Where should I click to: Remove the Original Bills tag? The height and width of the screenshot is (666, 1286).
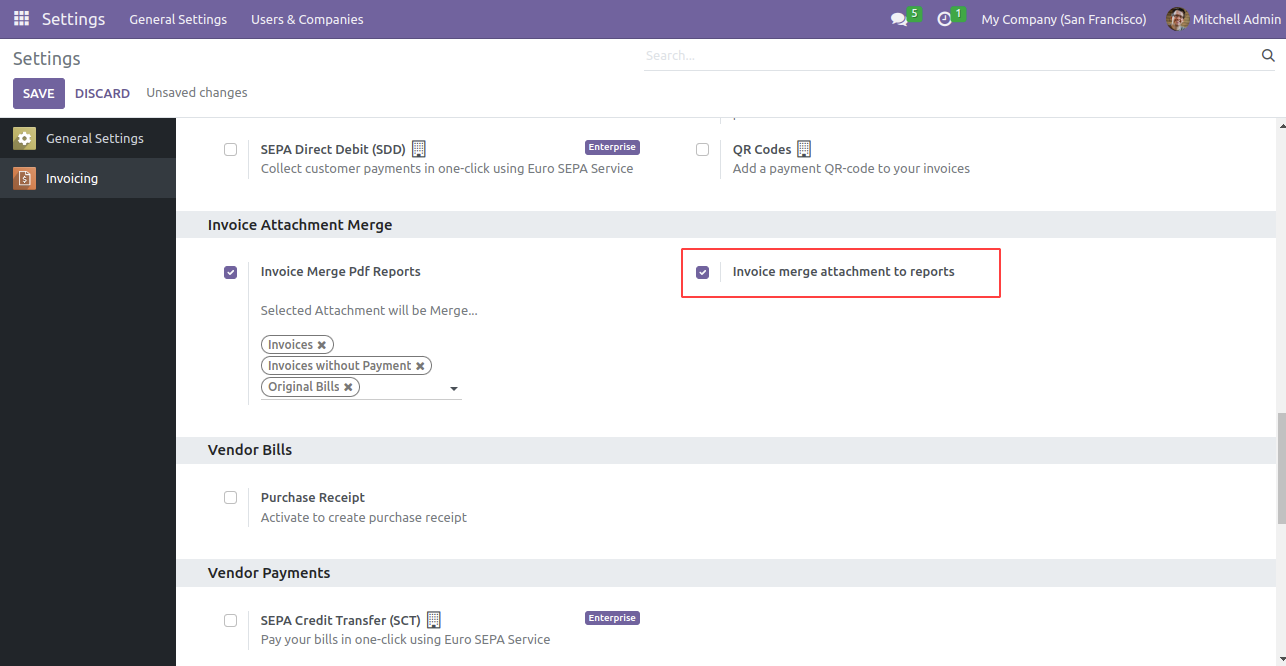click(x=348, y=387)
